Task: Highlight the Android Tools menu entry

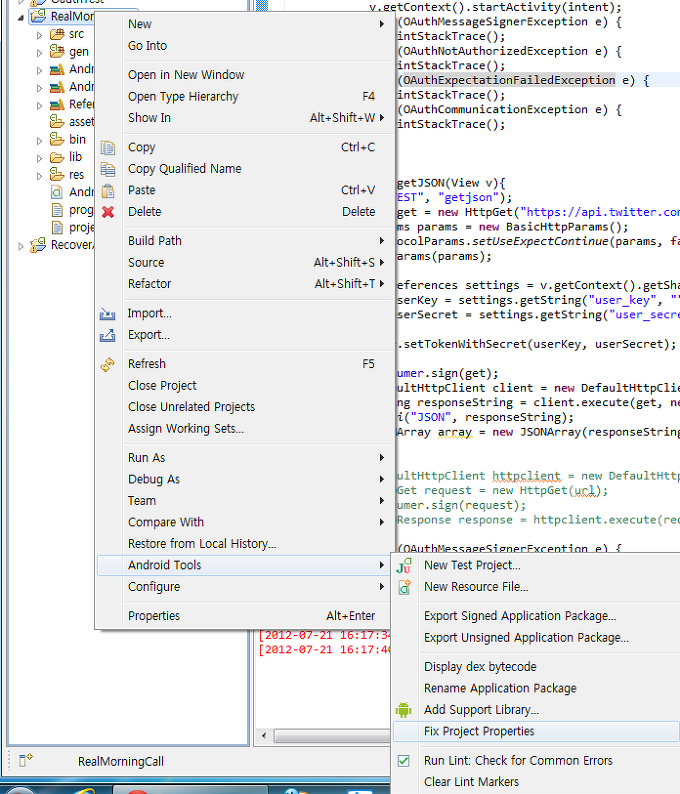Action: pos(246,565)
